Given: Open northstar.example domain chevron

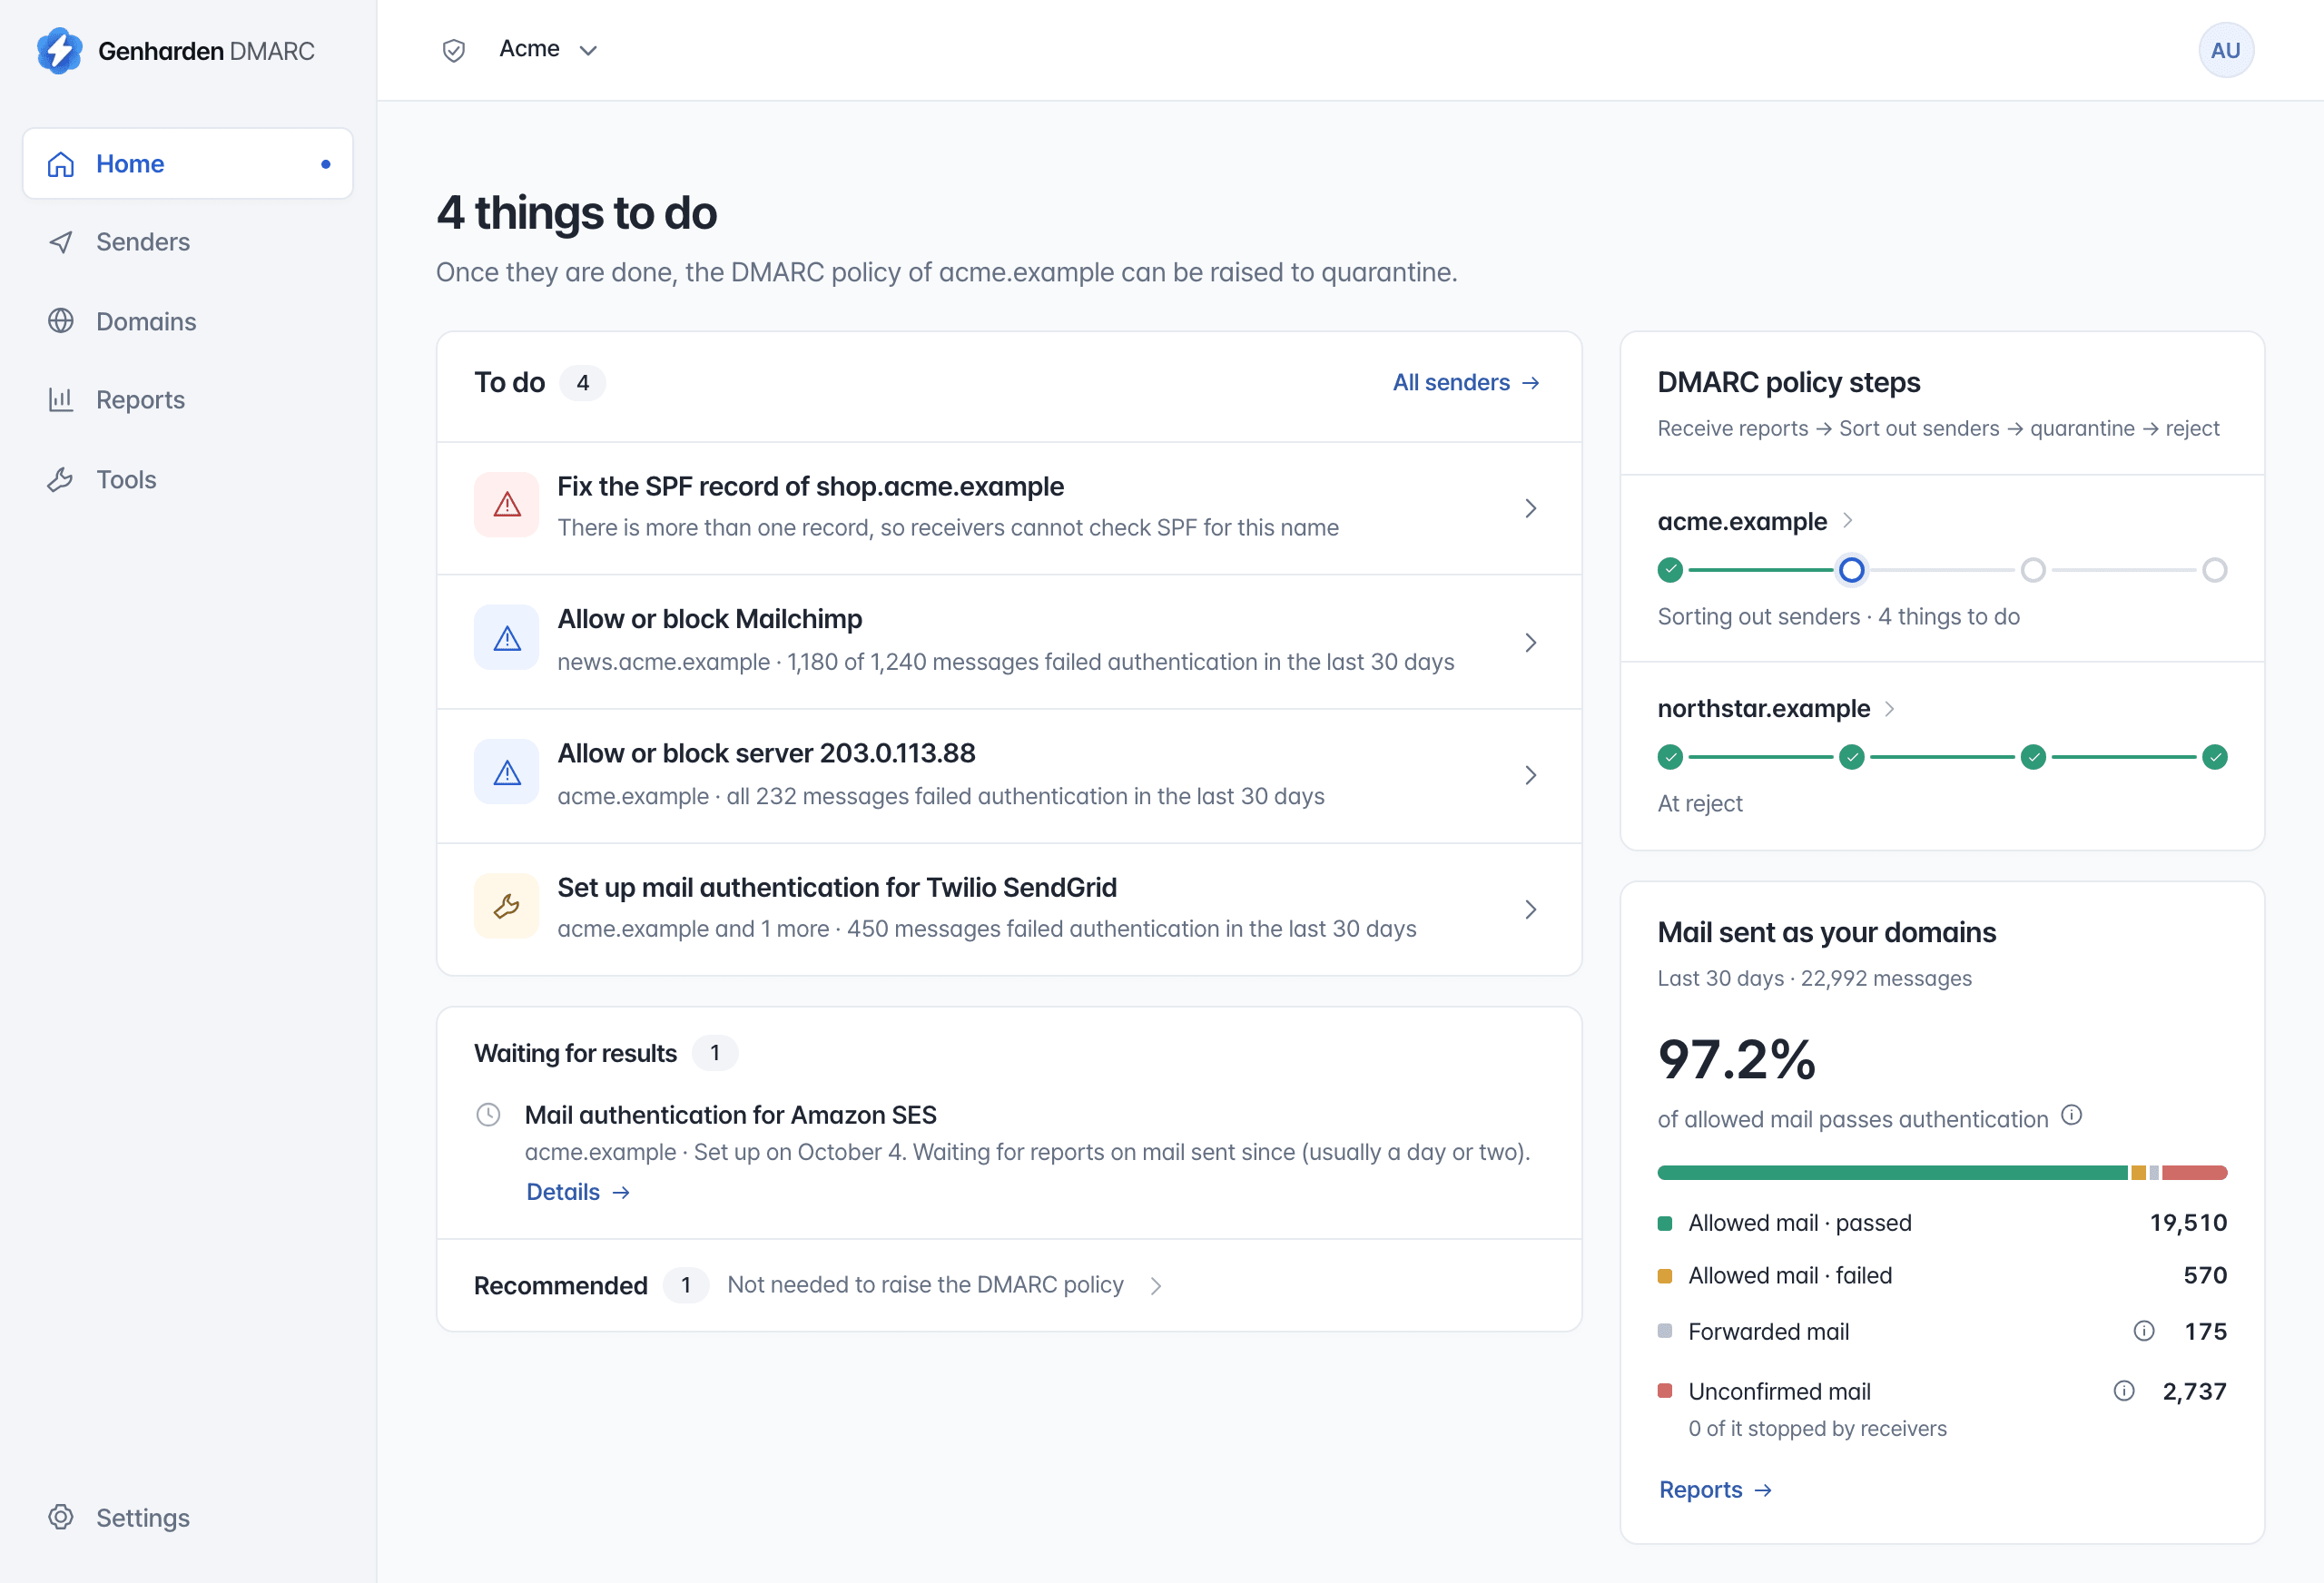Looking at the screenshot, I should 1889,708.
